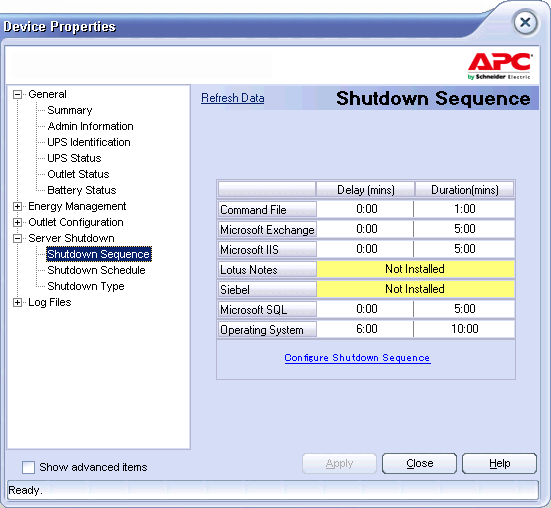Click Lotus Notes Not Installed cell

[x=415, y=269]
